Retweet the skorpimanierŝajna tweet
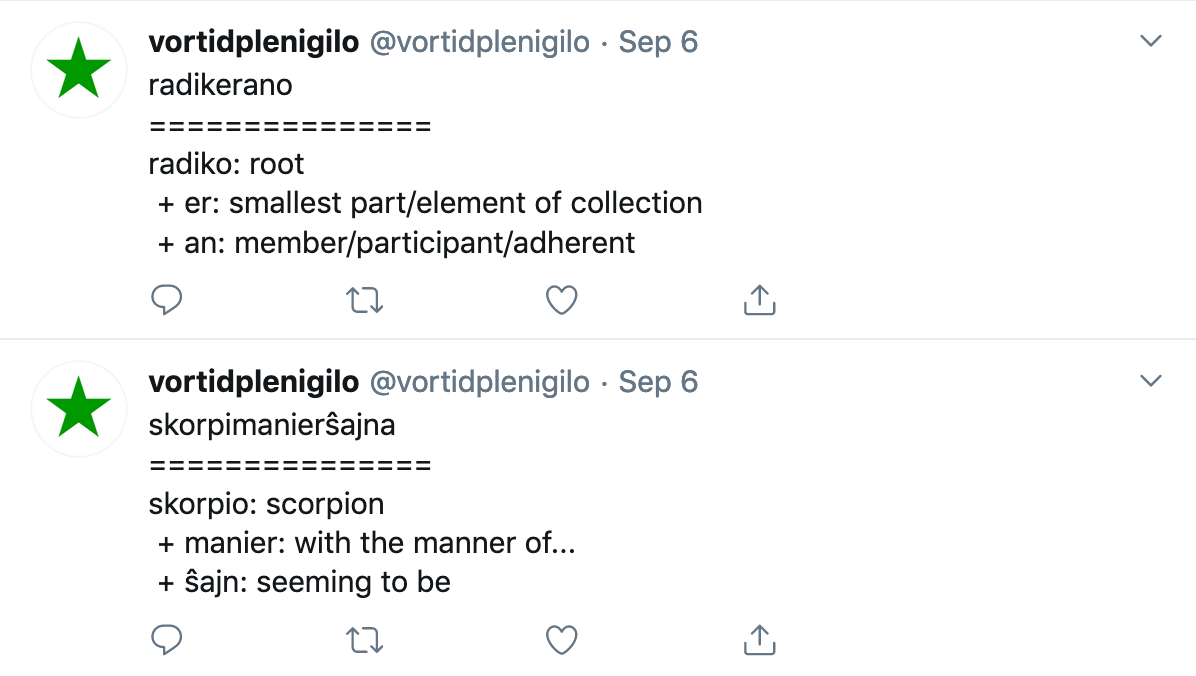This screenshot has width=1196, height=676. tap(365, 639)
